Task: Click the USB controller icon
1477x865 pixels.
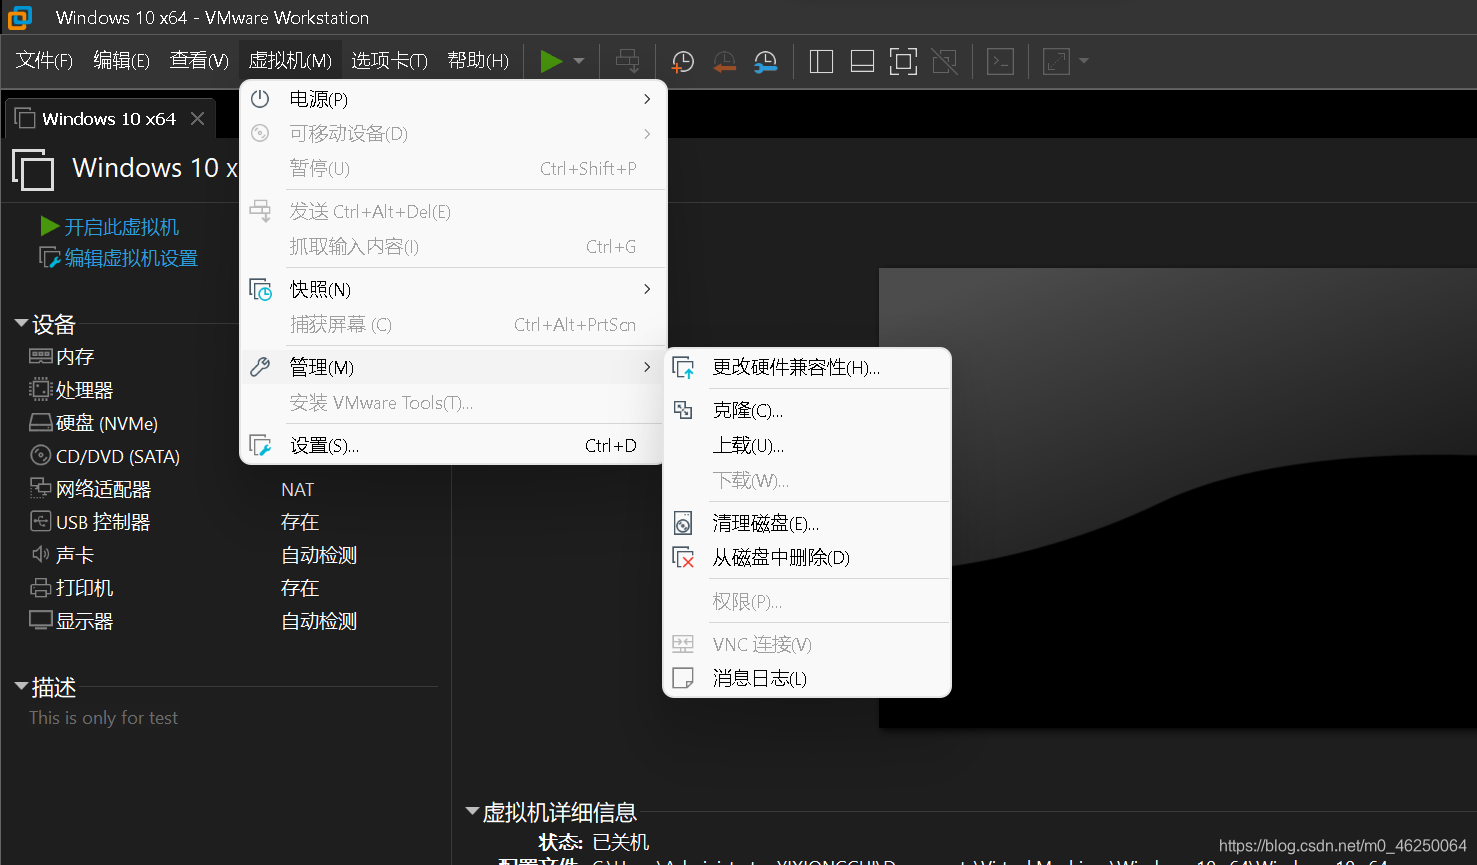Action: [40, 521]
